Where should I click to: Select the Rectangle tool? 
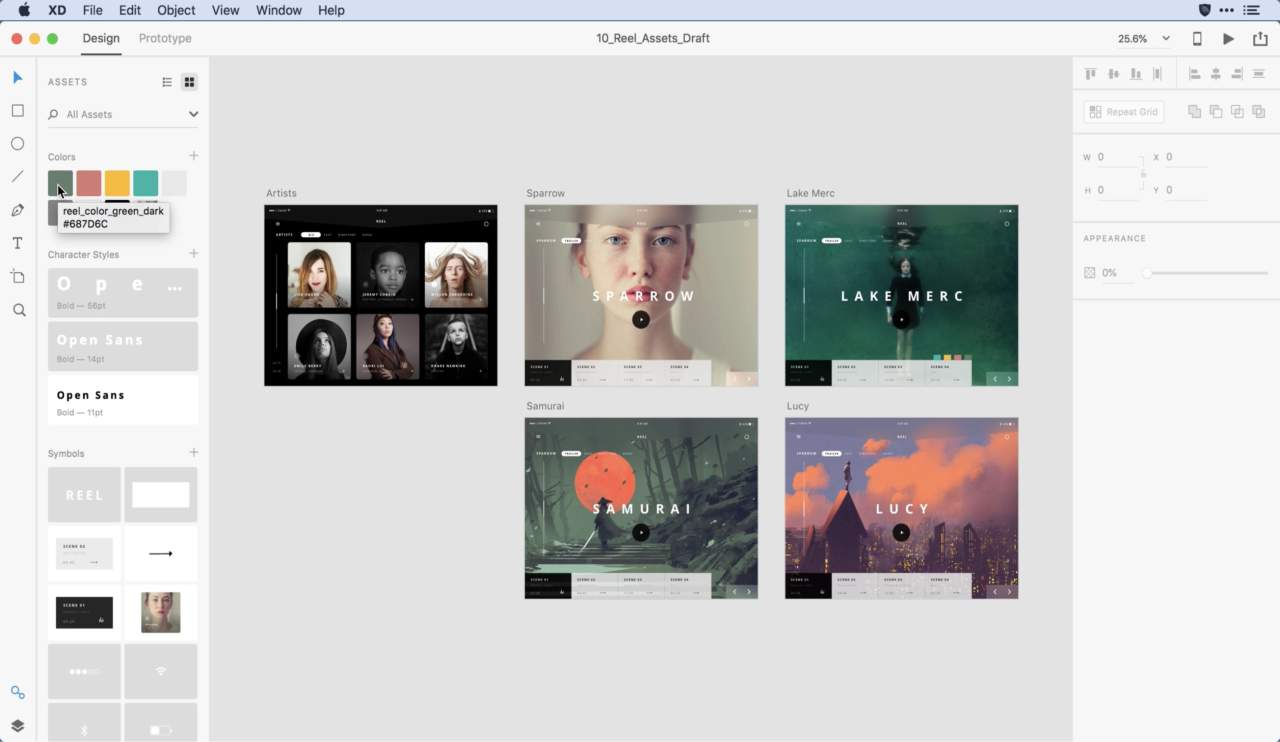tap(18, 111)
